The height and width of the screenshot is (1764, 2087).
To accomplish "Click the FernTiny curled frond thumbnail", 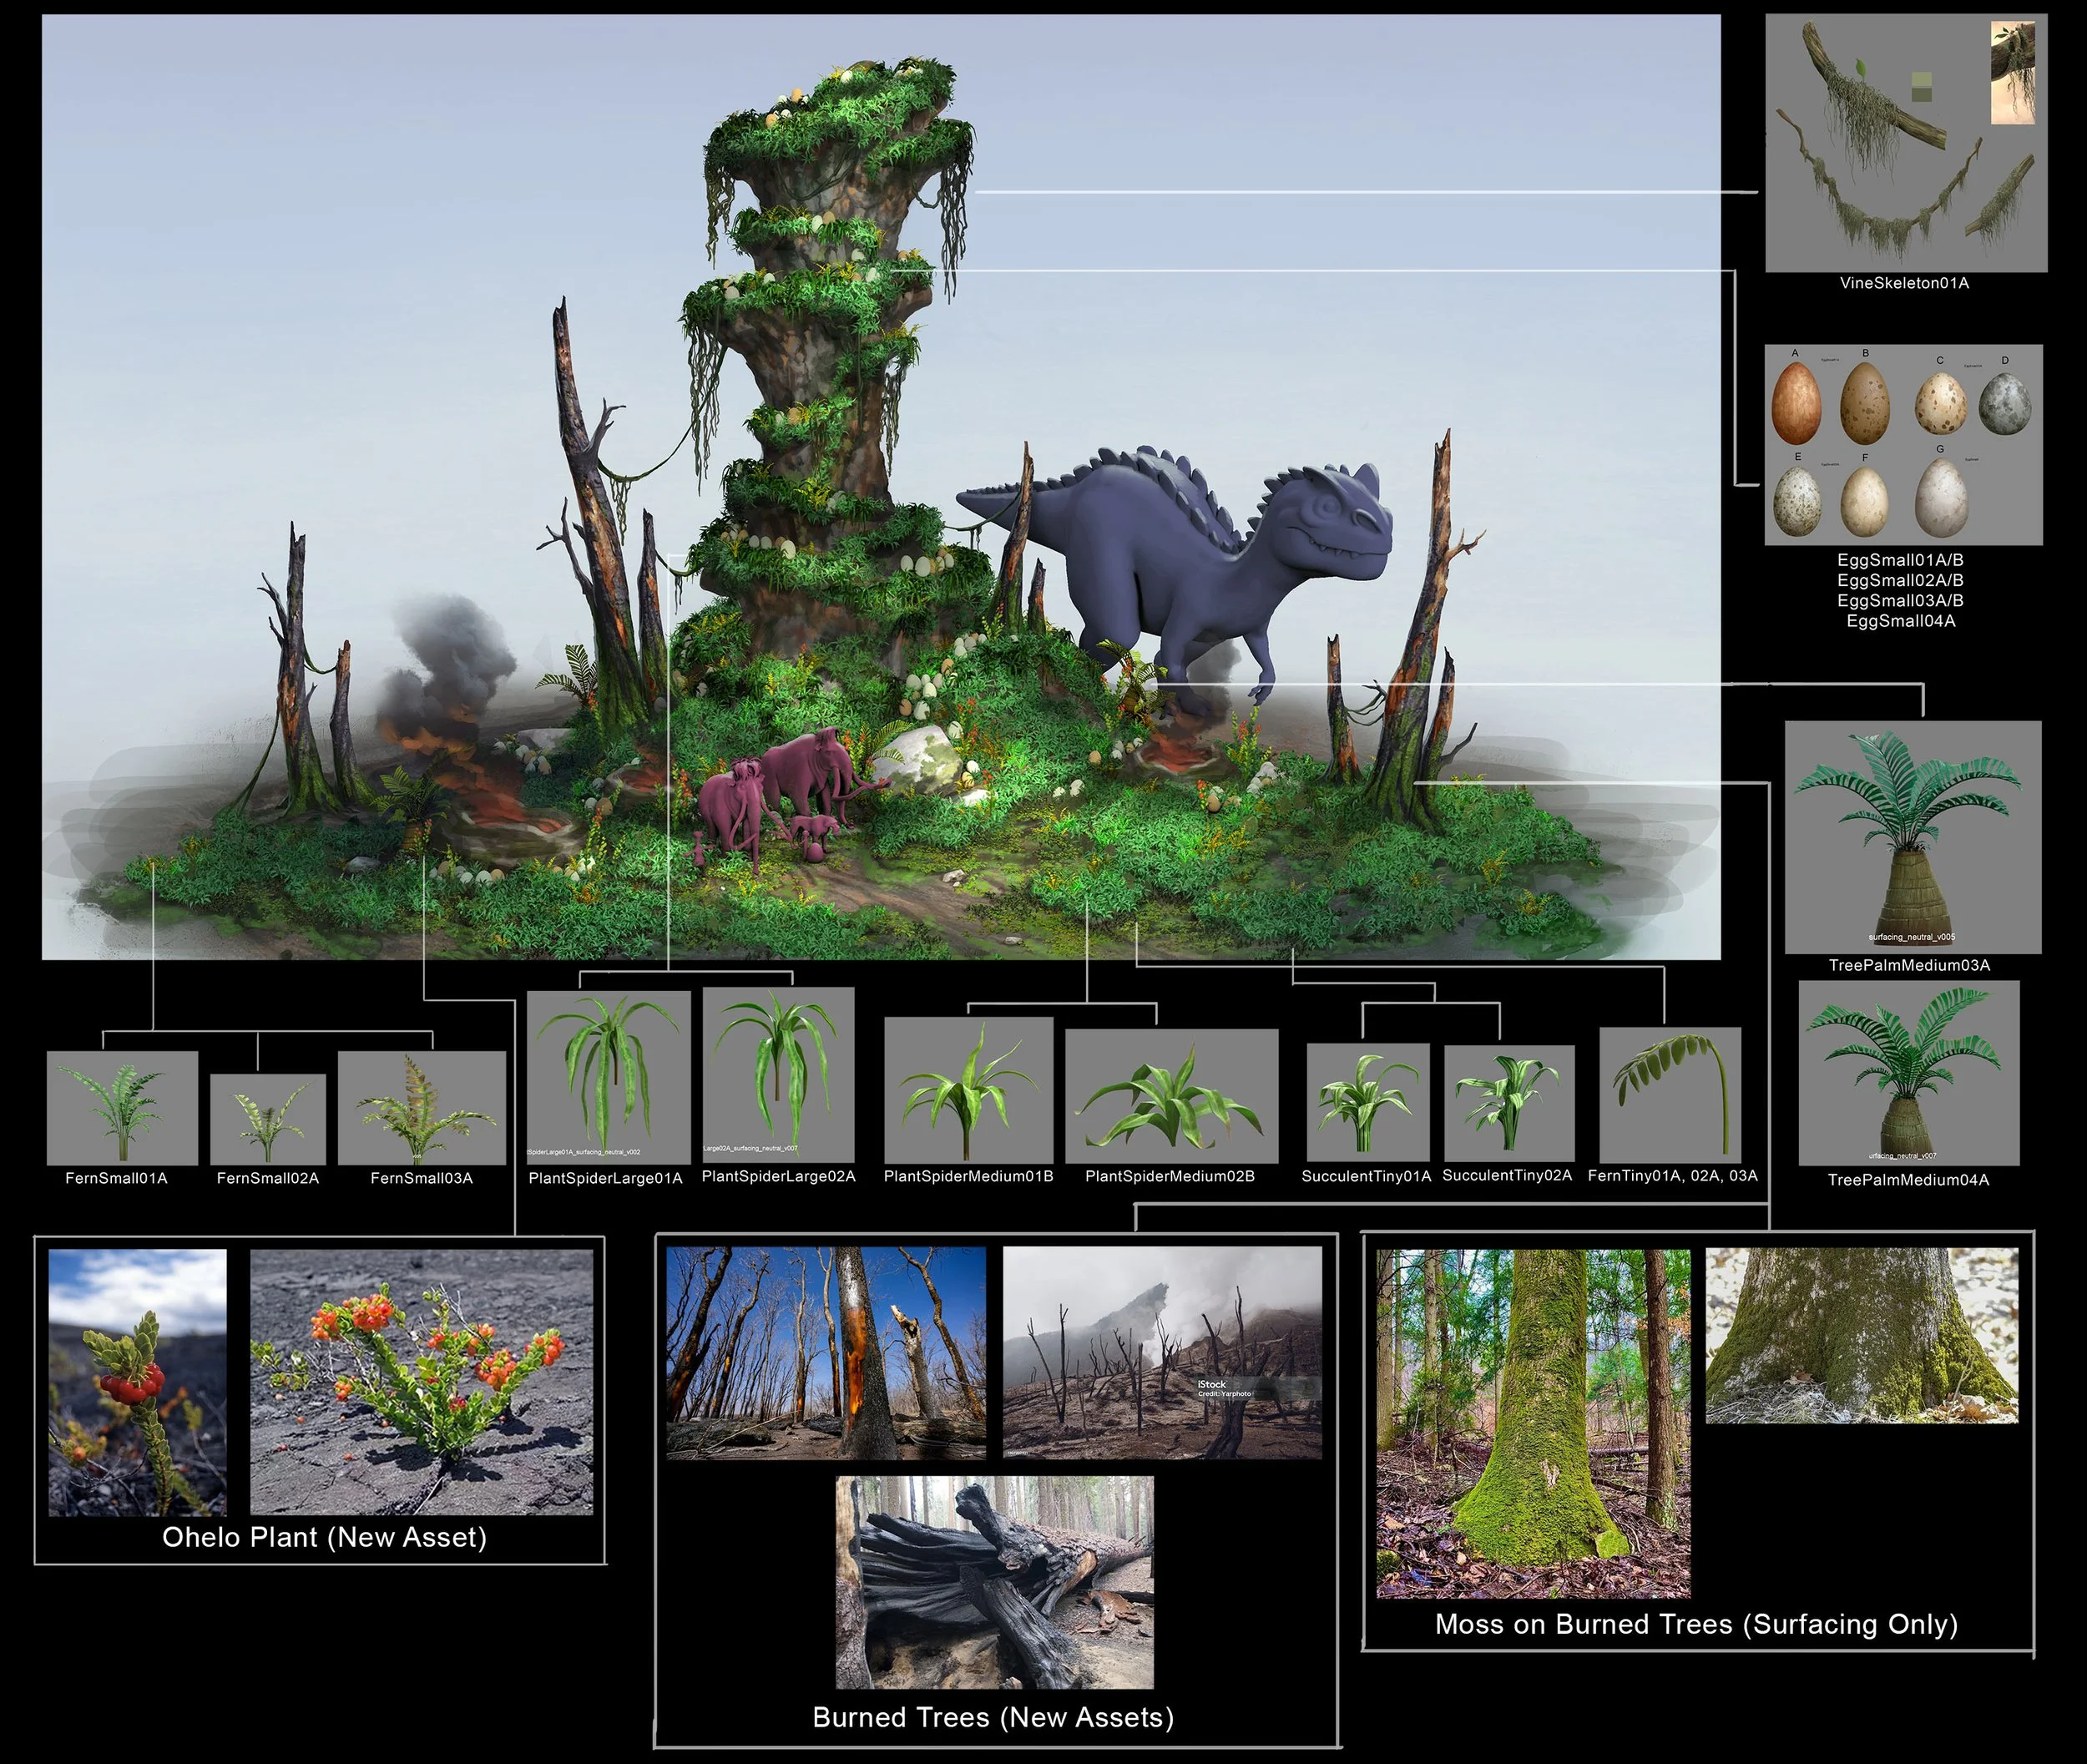I will [1670, 1094].
